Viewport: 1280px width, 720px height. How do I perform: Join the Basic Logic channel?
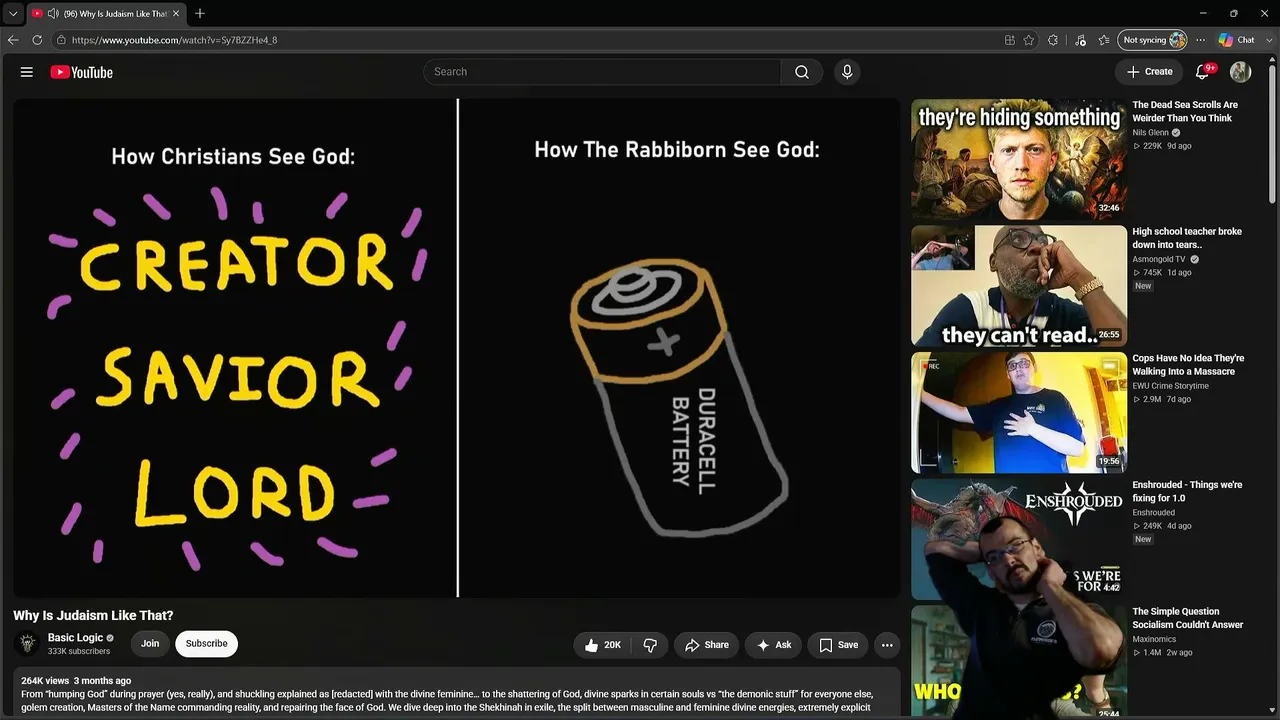point(150,644)
